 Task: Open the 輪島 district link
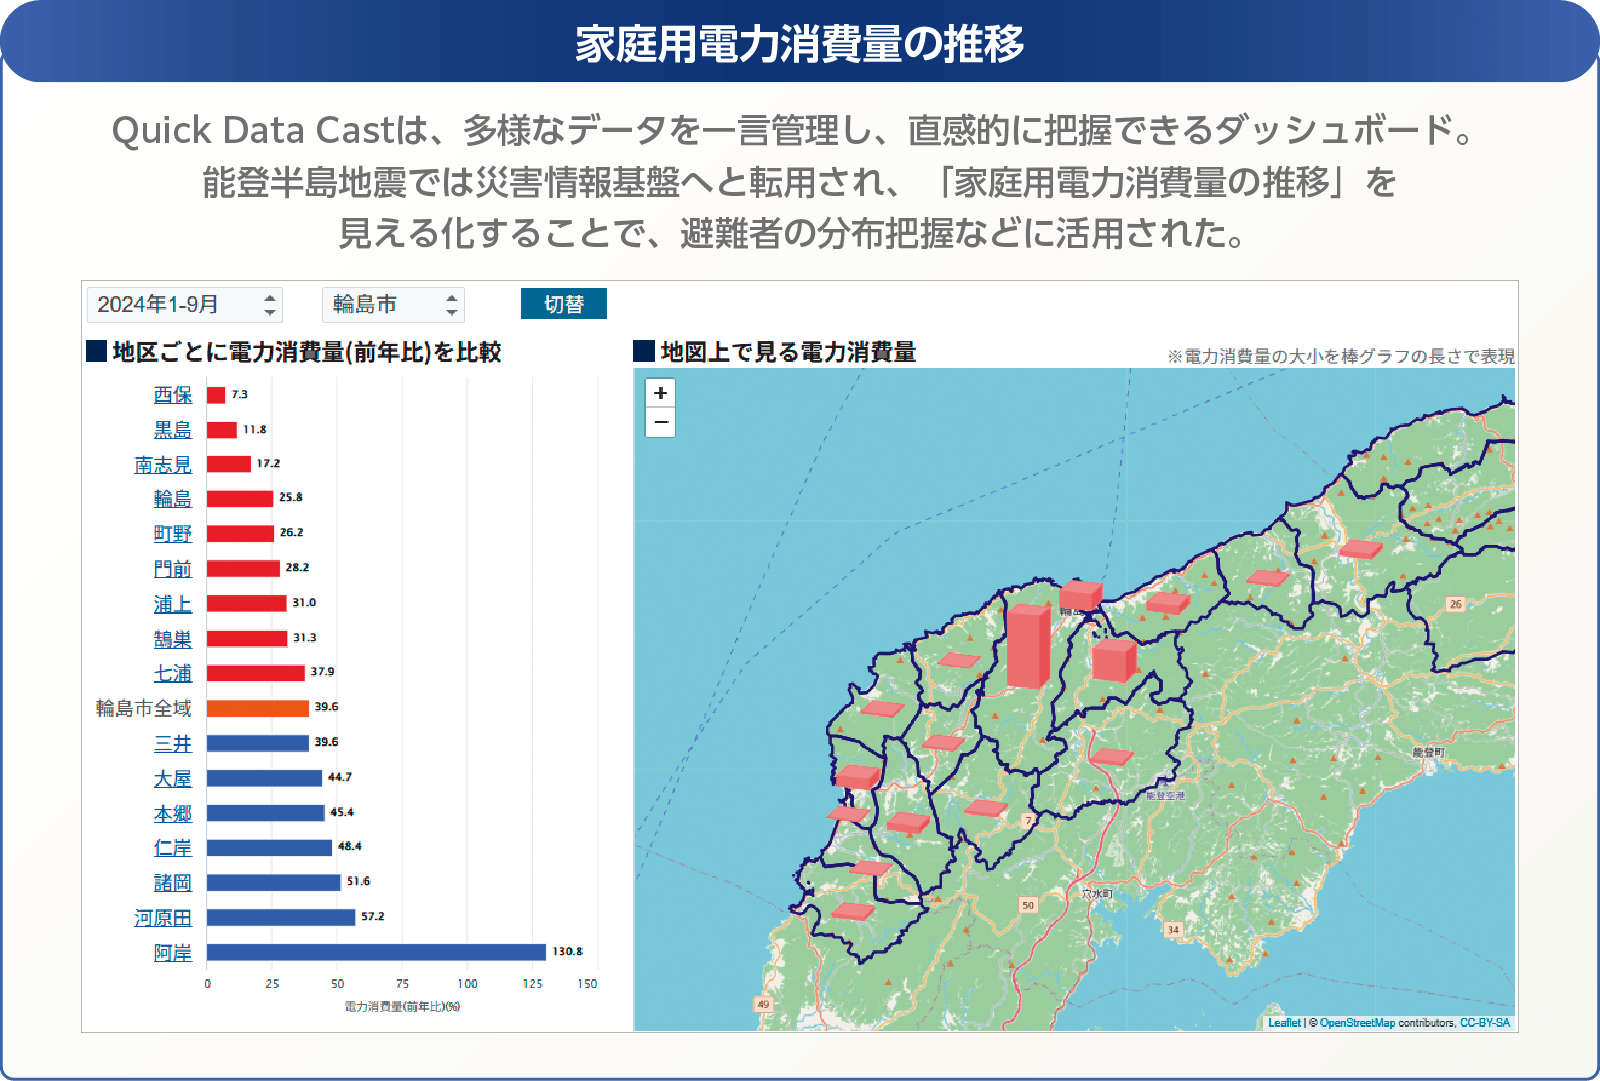pyautogui.click(x=172, y=499)
